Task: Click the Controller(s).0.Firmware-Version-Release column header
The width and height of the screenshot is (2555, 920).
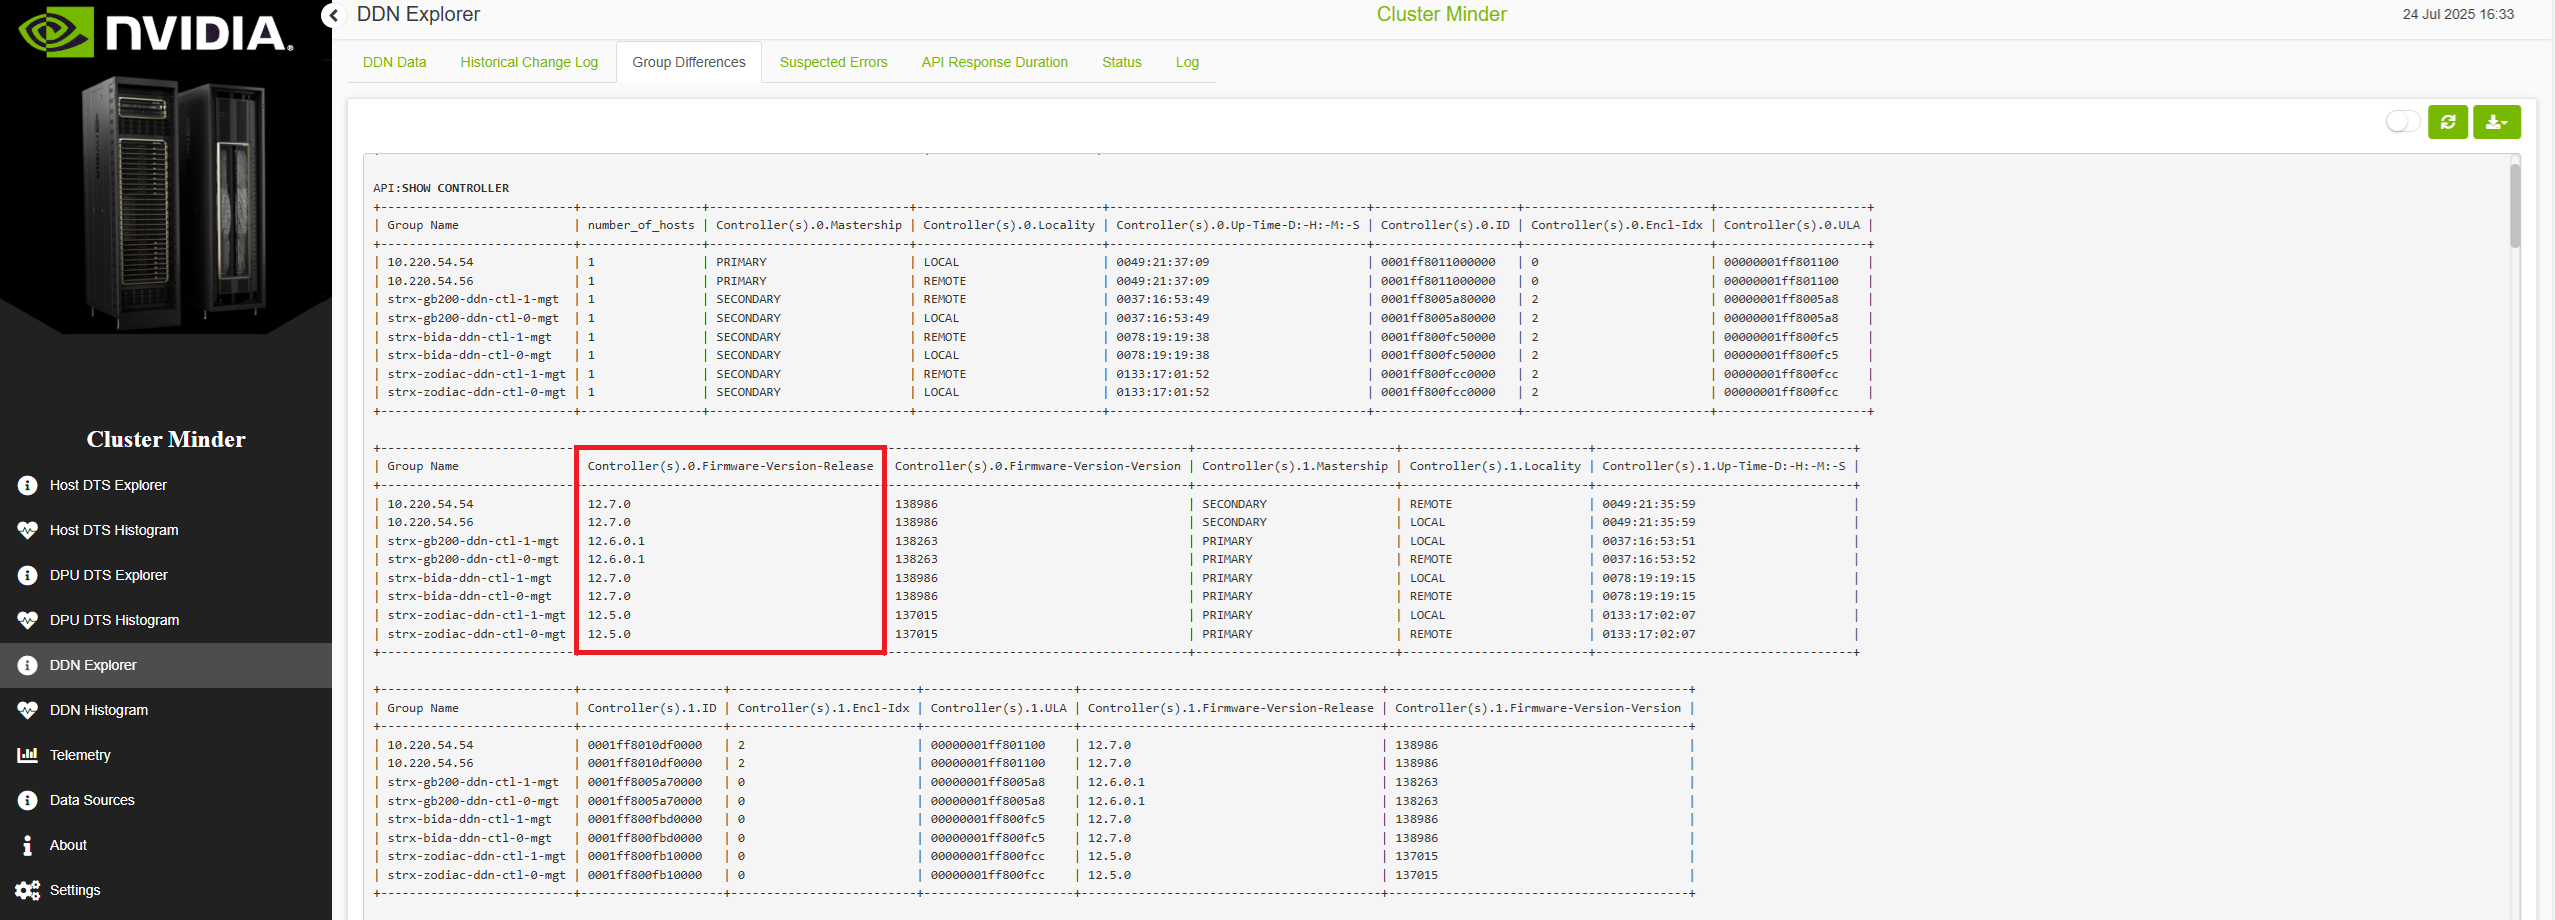Action: (730, 466)
